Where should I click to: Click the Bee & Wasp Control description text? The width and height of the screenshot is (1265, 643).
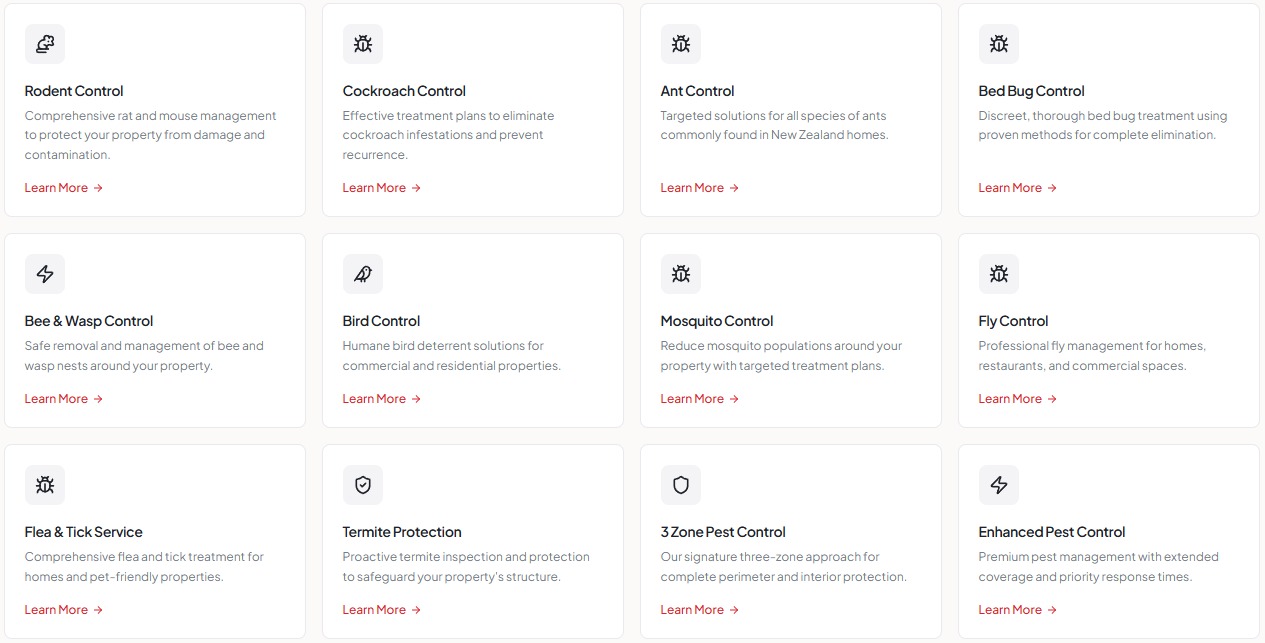click(144, 356)
